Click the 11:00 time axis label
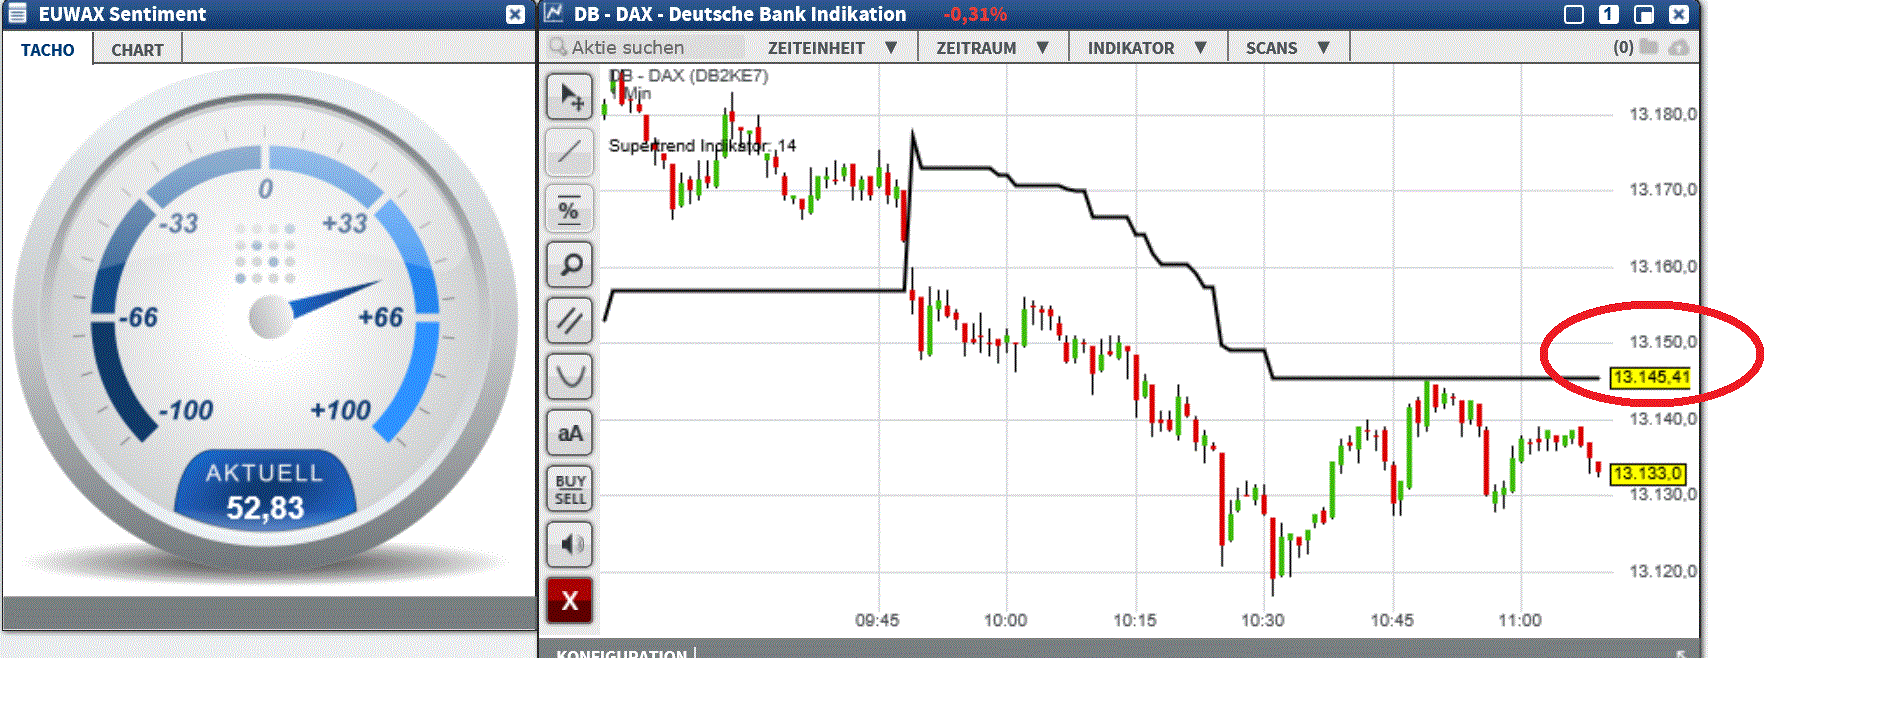 click(x=1520, y=621)
